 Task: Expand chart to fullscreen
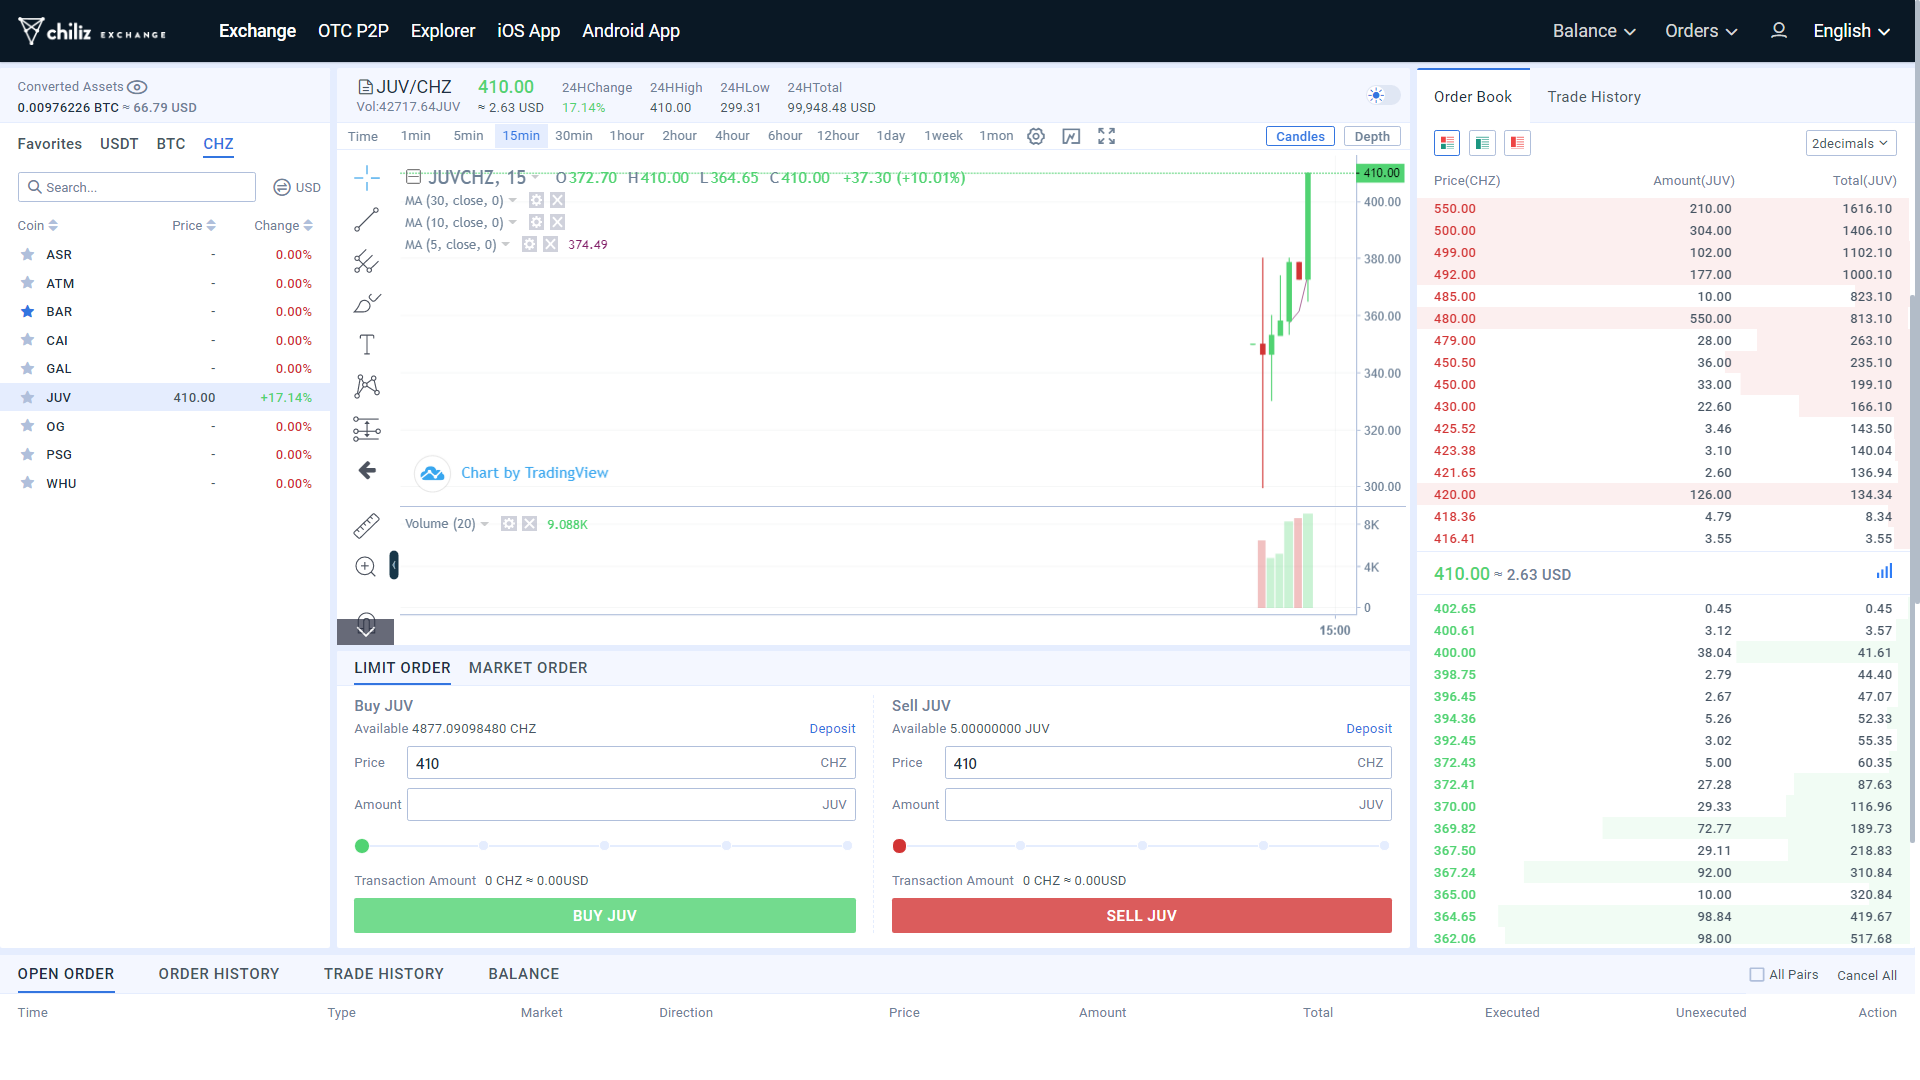(x=1106, y=136)
